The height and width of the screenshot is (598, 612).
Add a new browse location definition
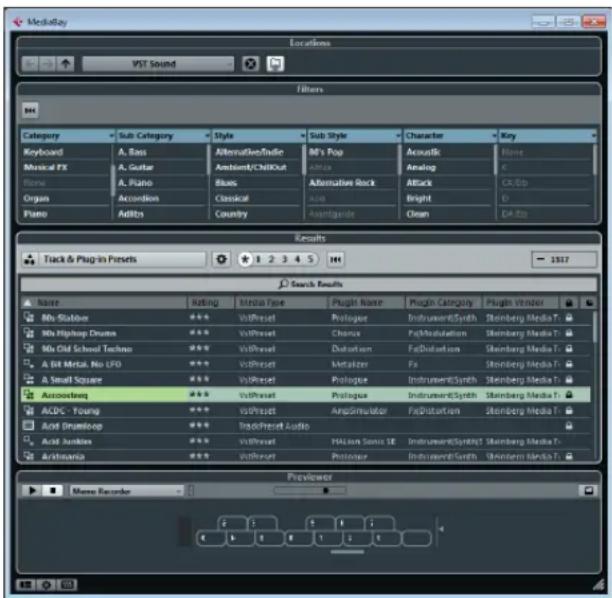(275, 64)
